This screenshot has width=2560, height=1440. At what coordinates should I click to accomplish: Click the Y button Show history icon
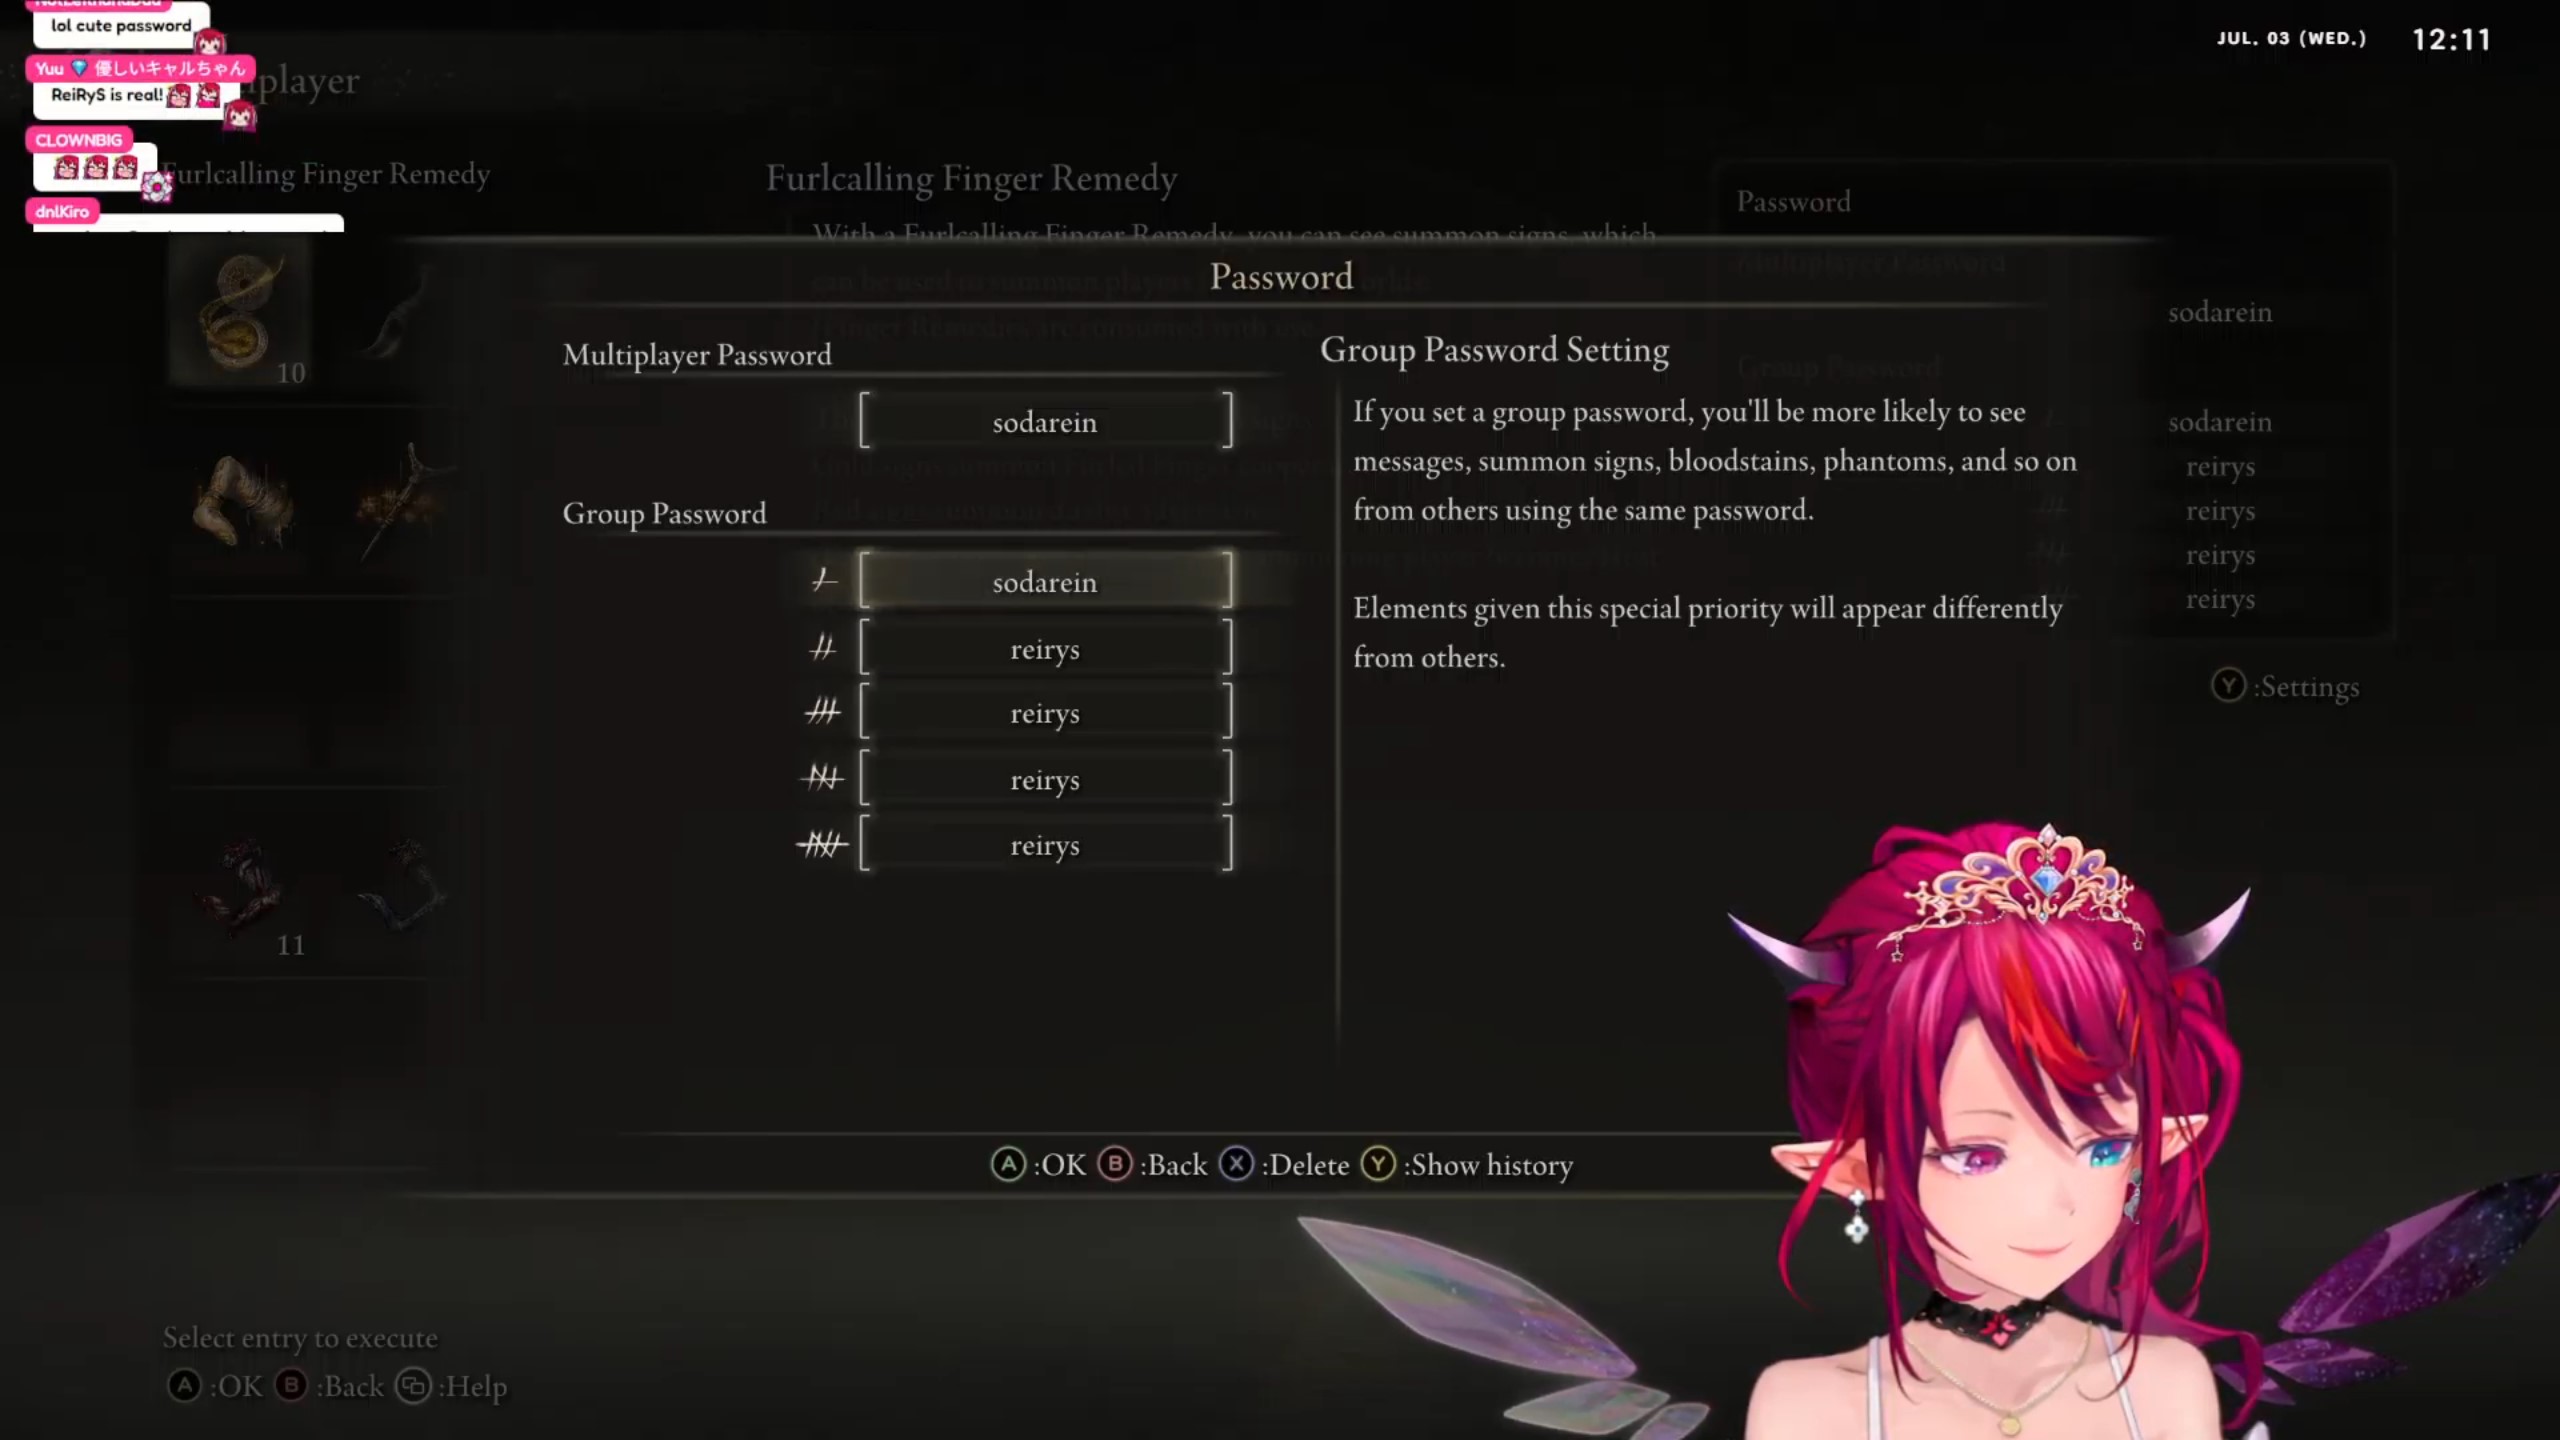pos(1378,1164)
